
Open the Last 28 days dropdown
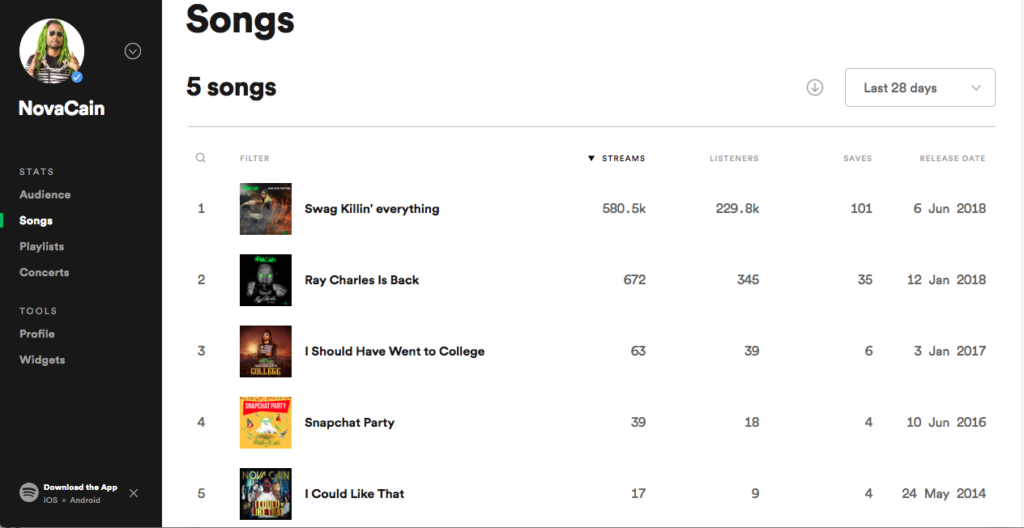point(920,88)
